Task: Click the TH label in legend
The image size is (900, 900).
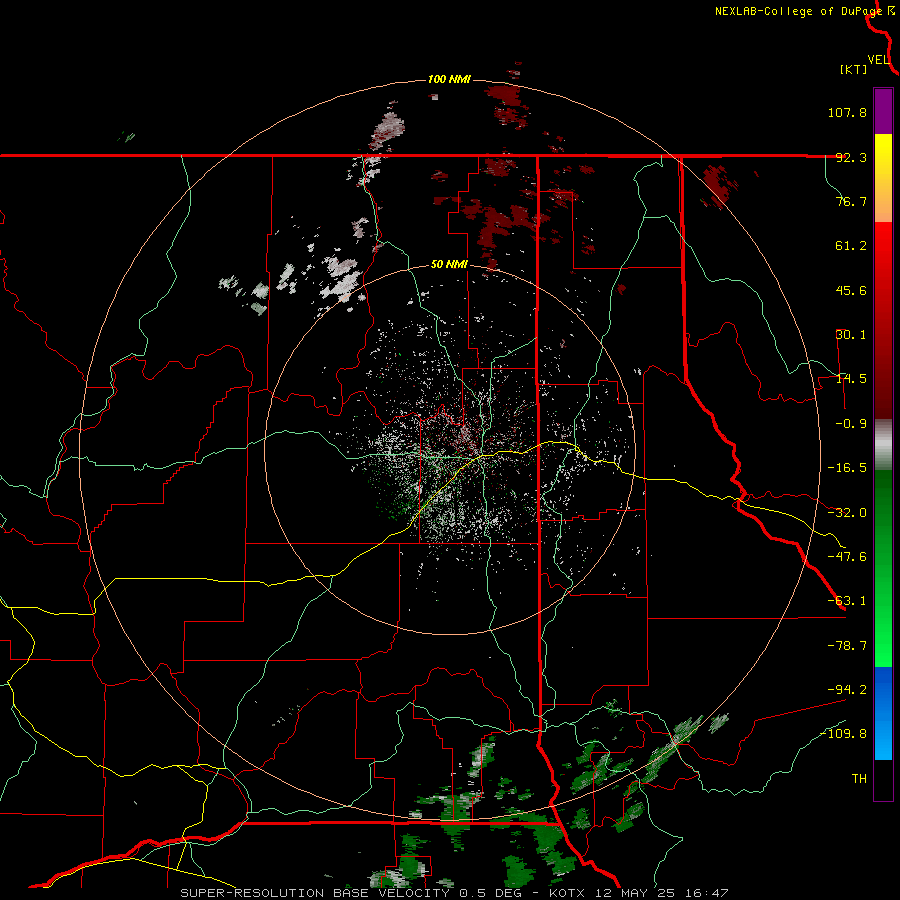Action: click(859, 779)
